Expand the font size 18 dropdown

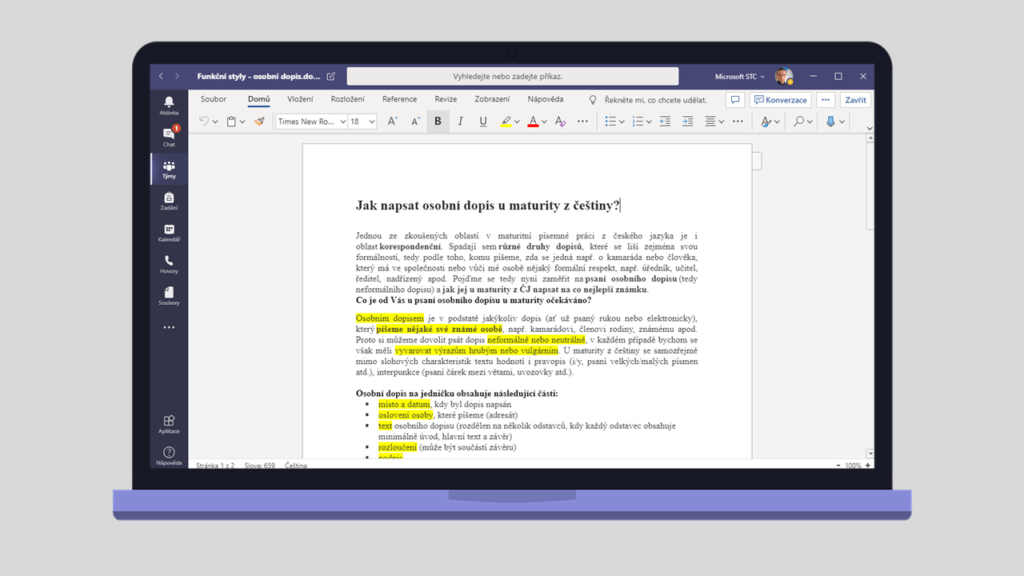(x=372, y=121)
